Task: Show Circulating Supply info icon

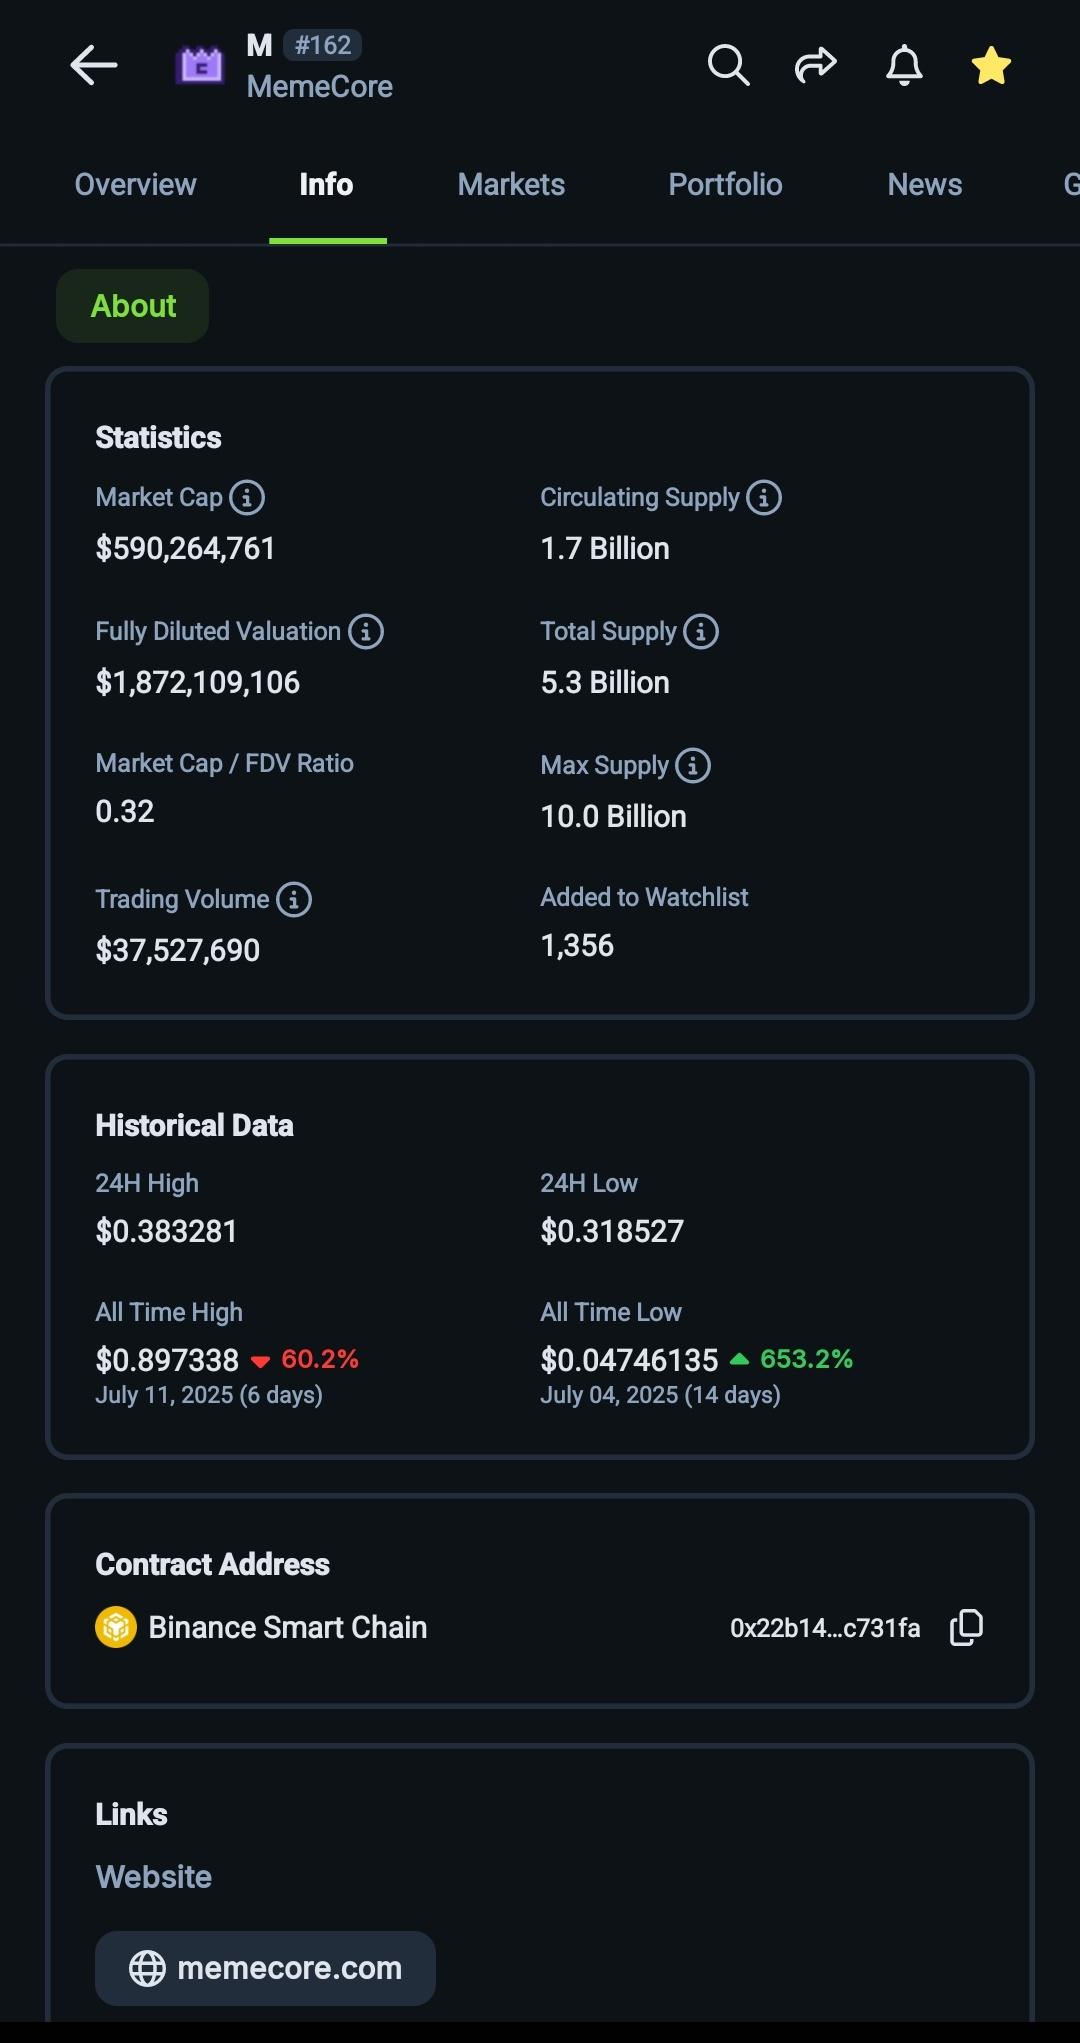Action: (x=764, y=497)
